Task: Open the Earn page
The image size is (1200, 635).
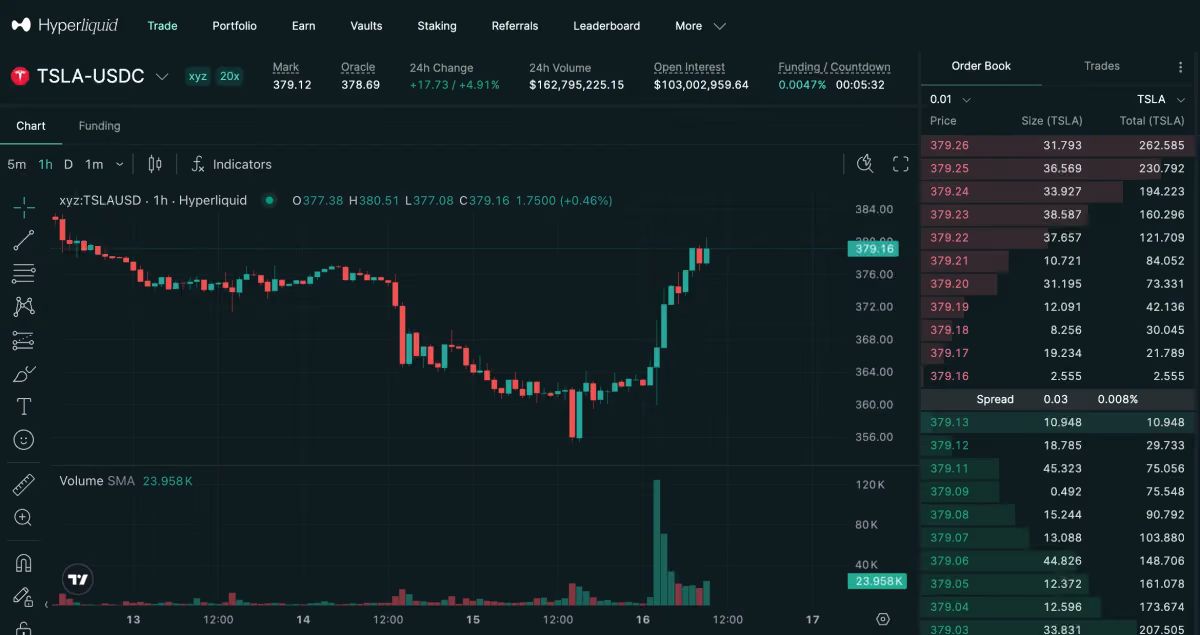Action: pyautogui.click(x=303, y=26)
